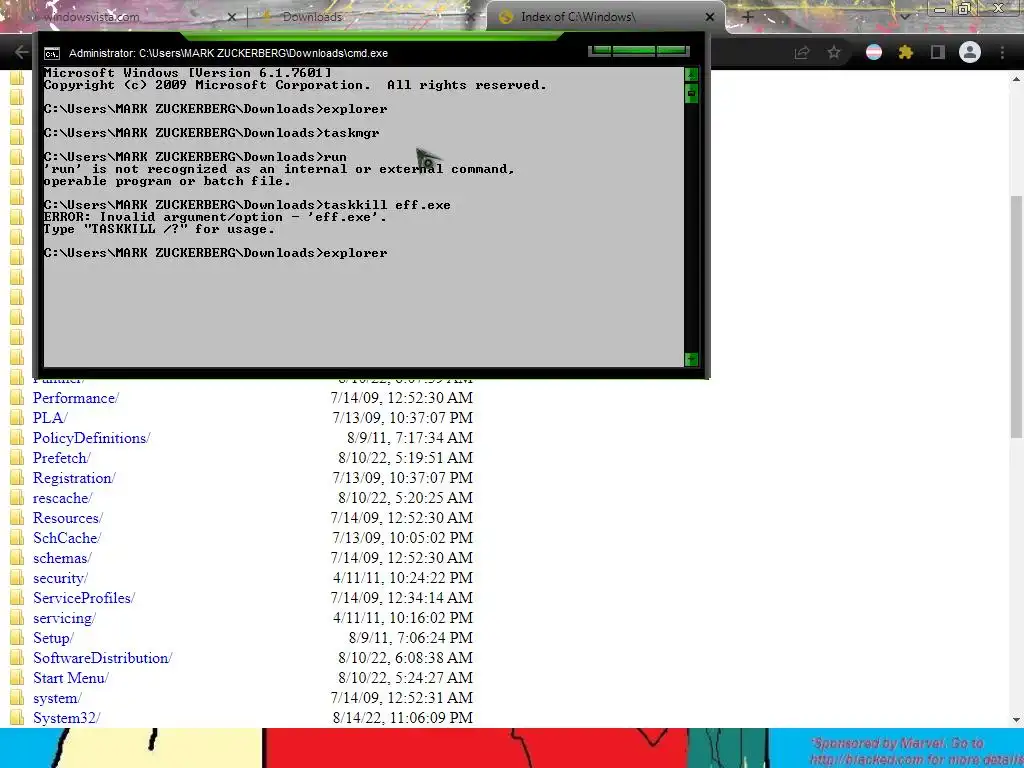Viewport: 1024px width, 768px height.
Task: Click the cmd window scrollbar thumb
Action: tap(692, 93)
